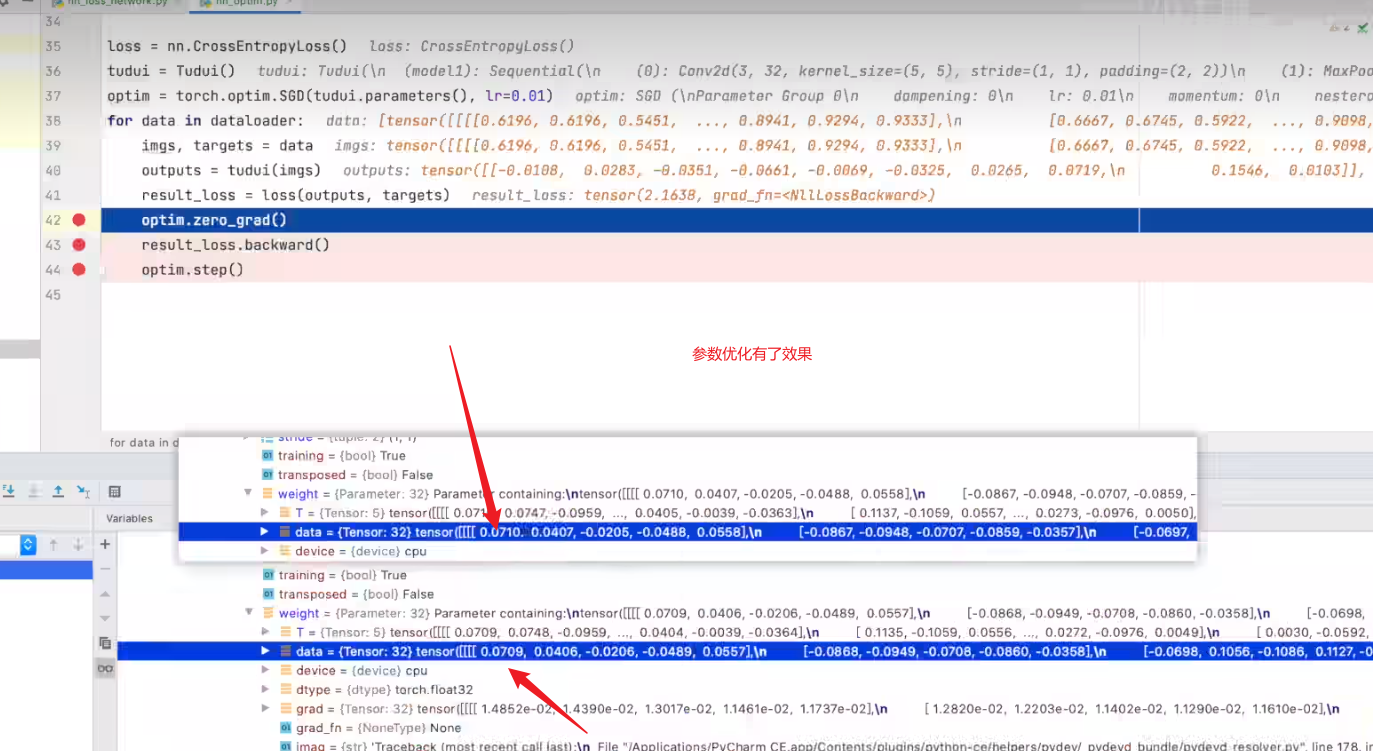
Task: Open the Evaluate Expression calculator icon
Action: (x=114, y=491)
